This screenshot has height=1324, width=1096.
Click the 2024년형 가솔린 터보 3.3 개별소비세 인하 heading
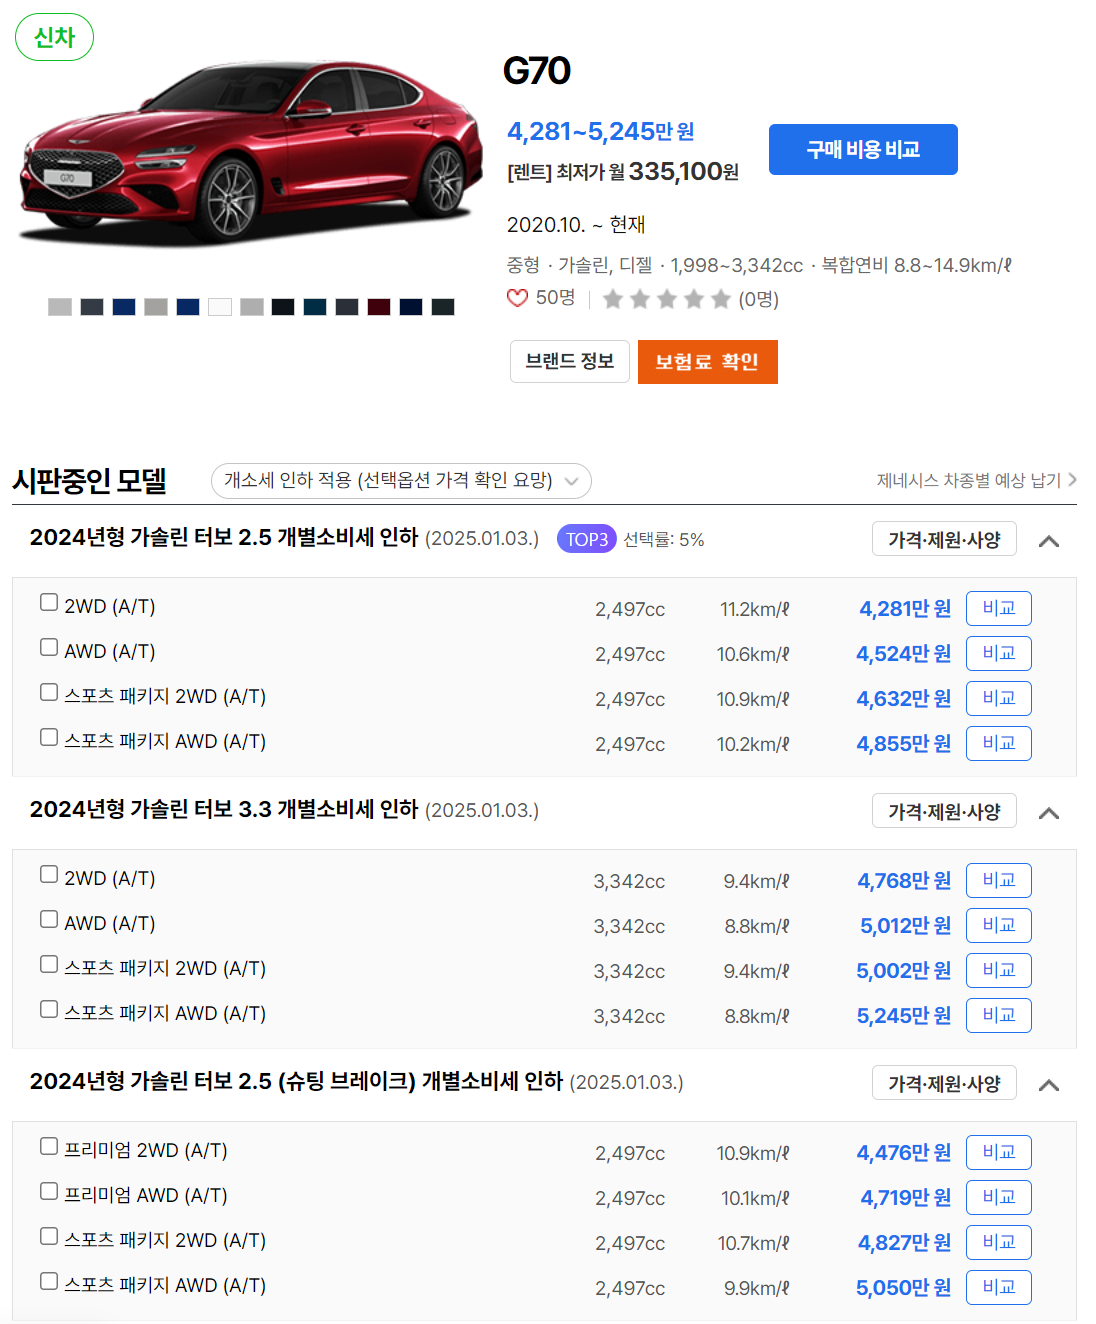[x=224, y=809]
